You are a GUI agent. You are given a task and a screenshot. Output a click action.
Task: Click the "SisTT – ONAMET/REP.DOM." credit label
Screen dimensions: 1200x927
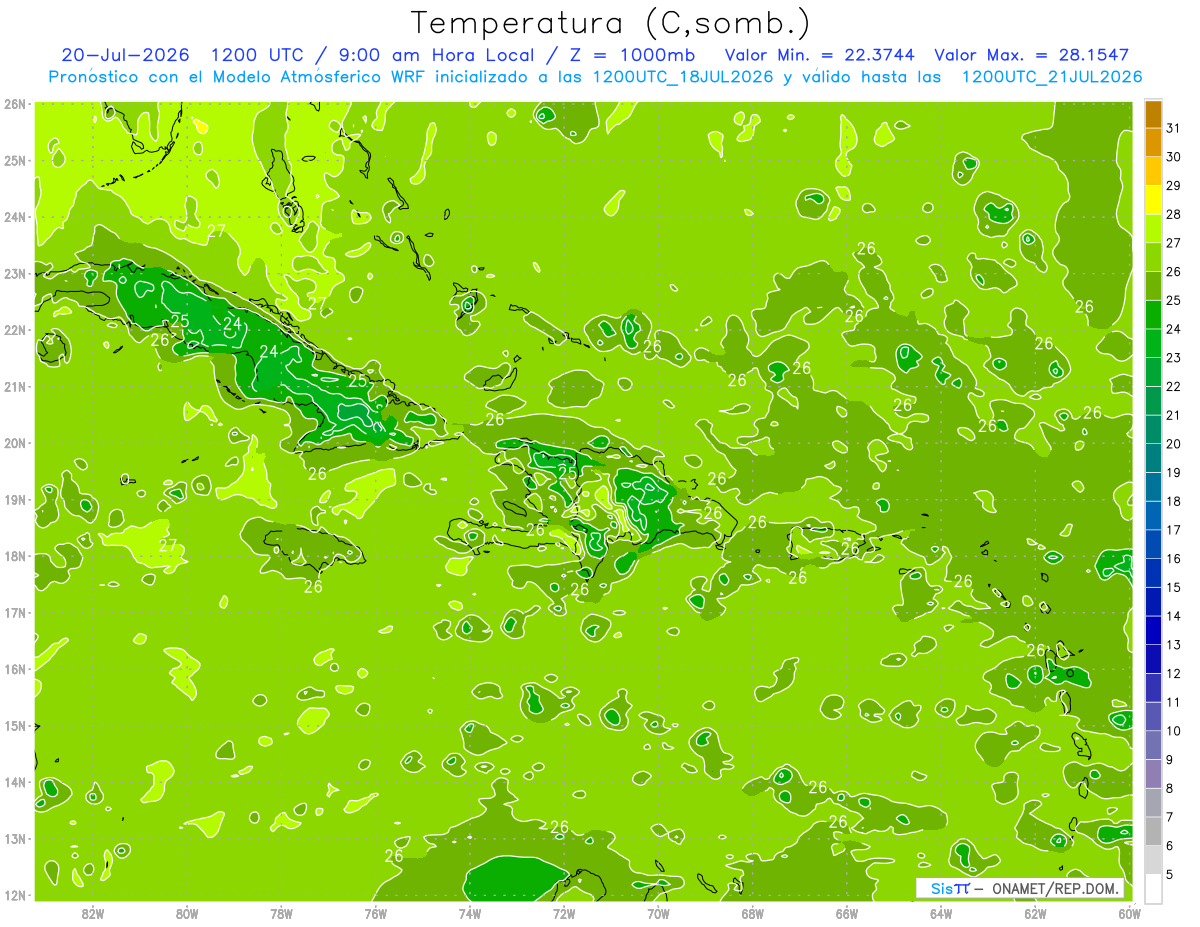(x=1019, y=888)
